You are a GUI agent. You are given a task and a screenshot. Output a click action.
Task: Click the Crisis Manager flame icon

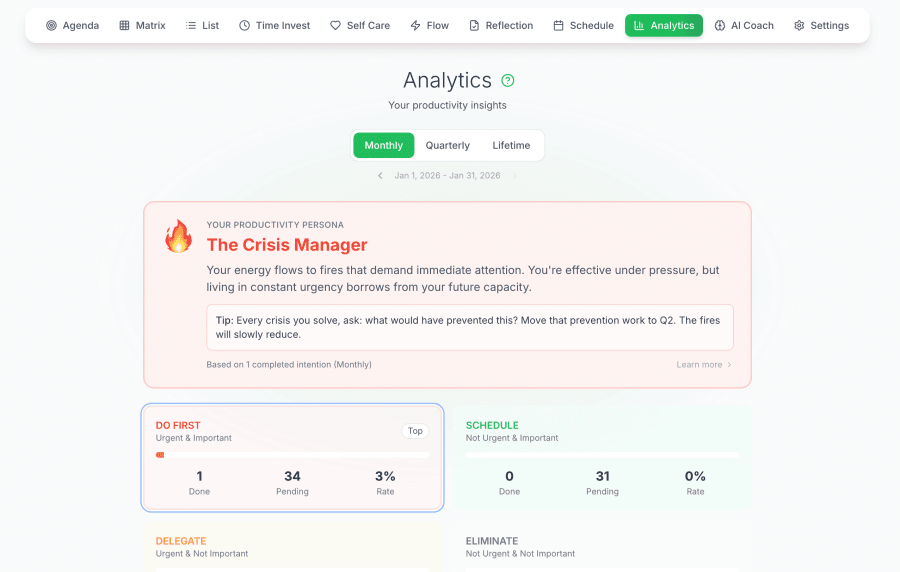pos(179,236)
